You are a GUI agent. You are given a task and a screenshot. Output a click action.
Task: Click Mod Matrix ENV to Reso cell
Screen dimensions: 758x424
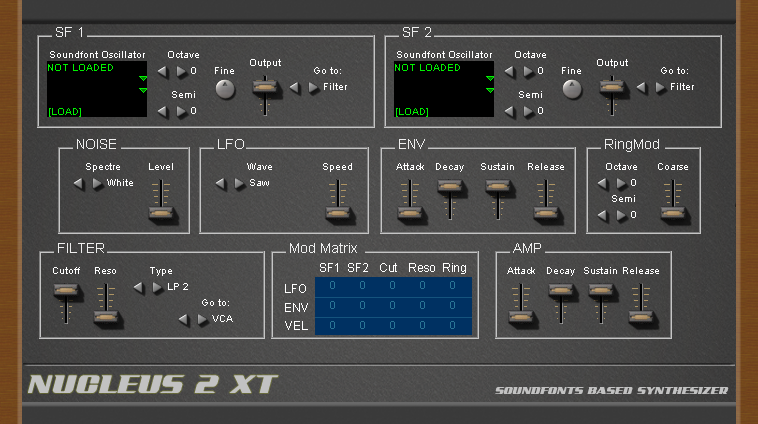pyautogui.click(x=422, y=306)
